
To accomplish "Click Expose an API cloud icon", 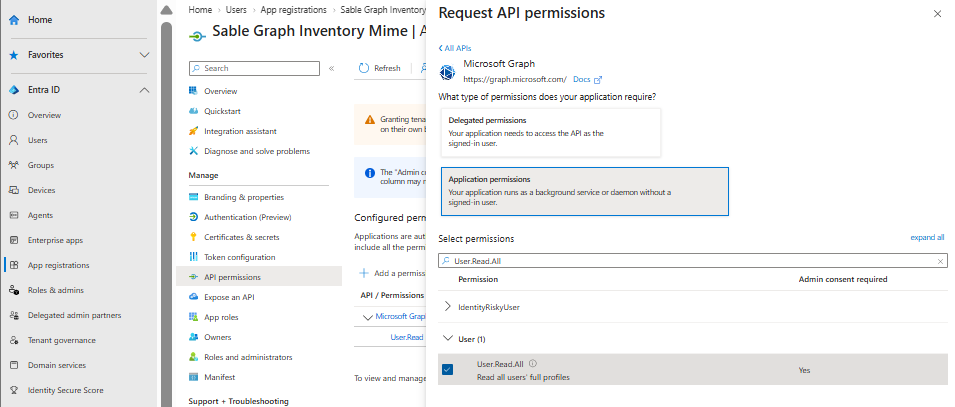I will point(194,297).
